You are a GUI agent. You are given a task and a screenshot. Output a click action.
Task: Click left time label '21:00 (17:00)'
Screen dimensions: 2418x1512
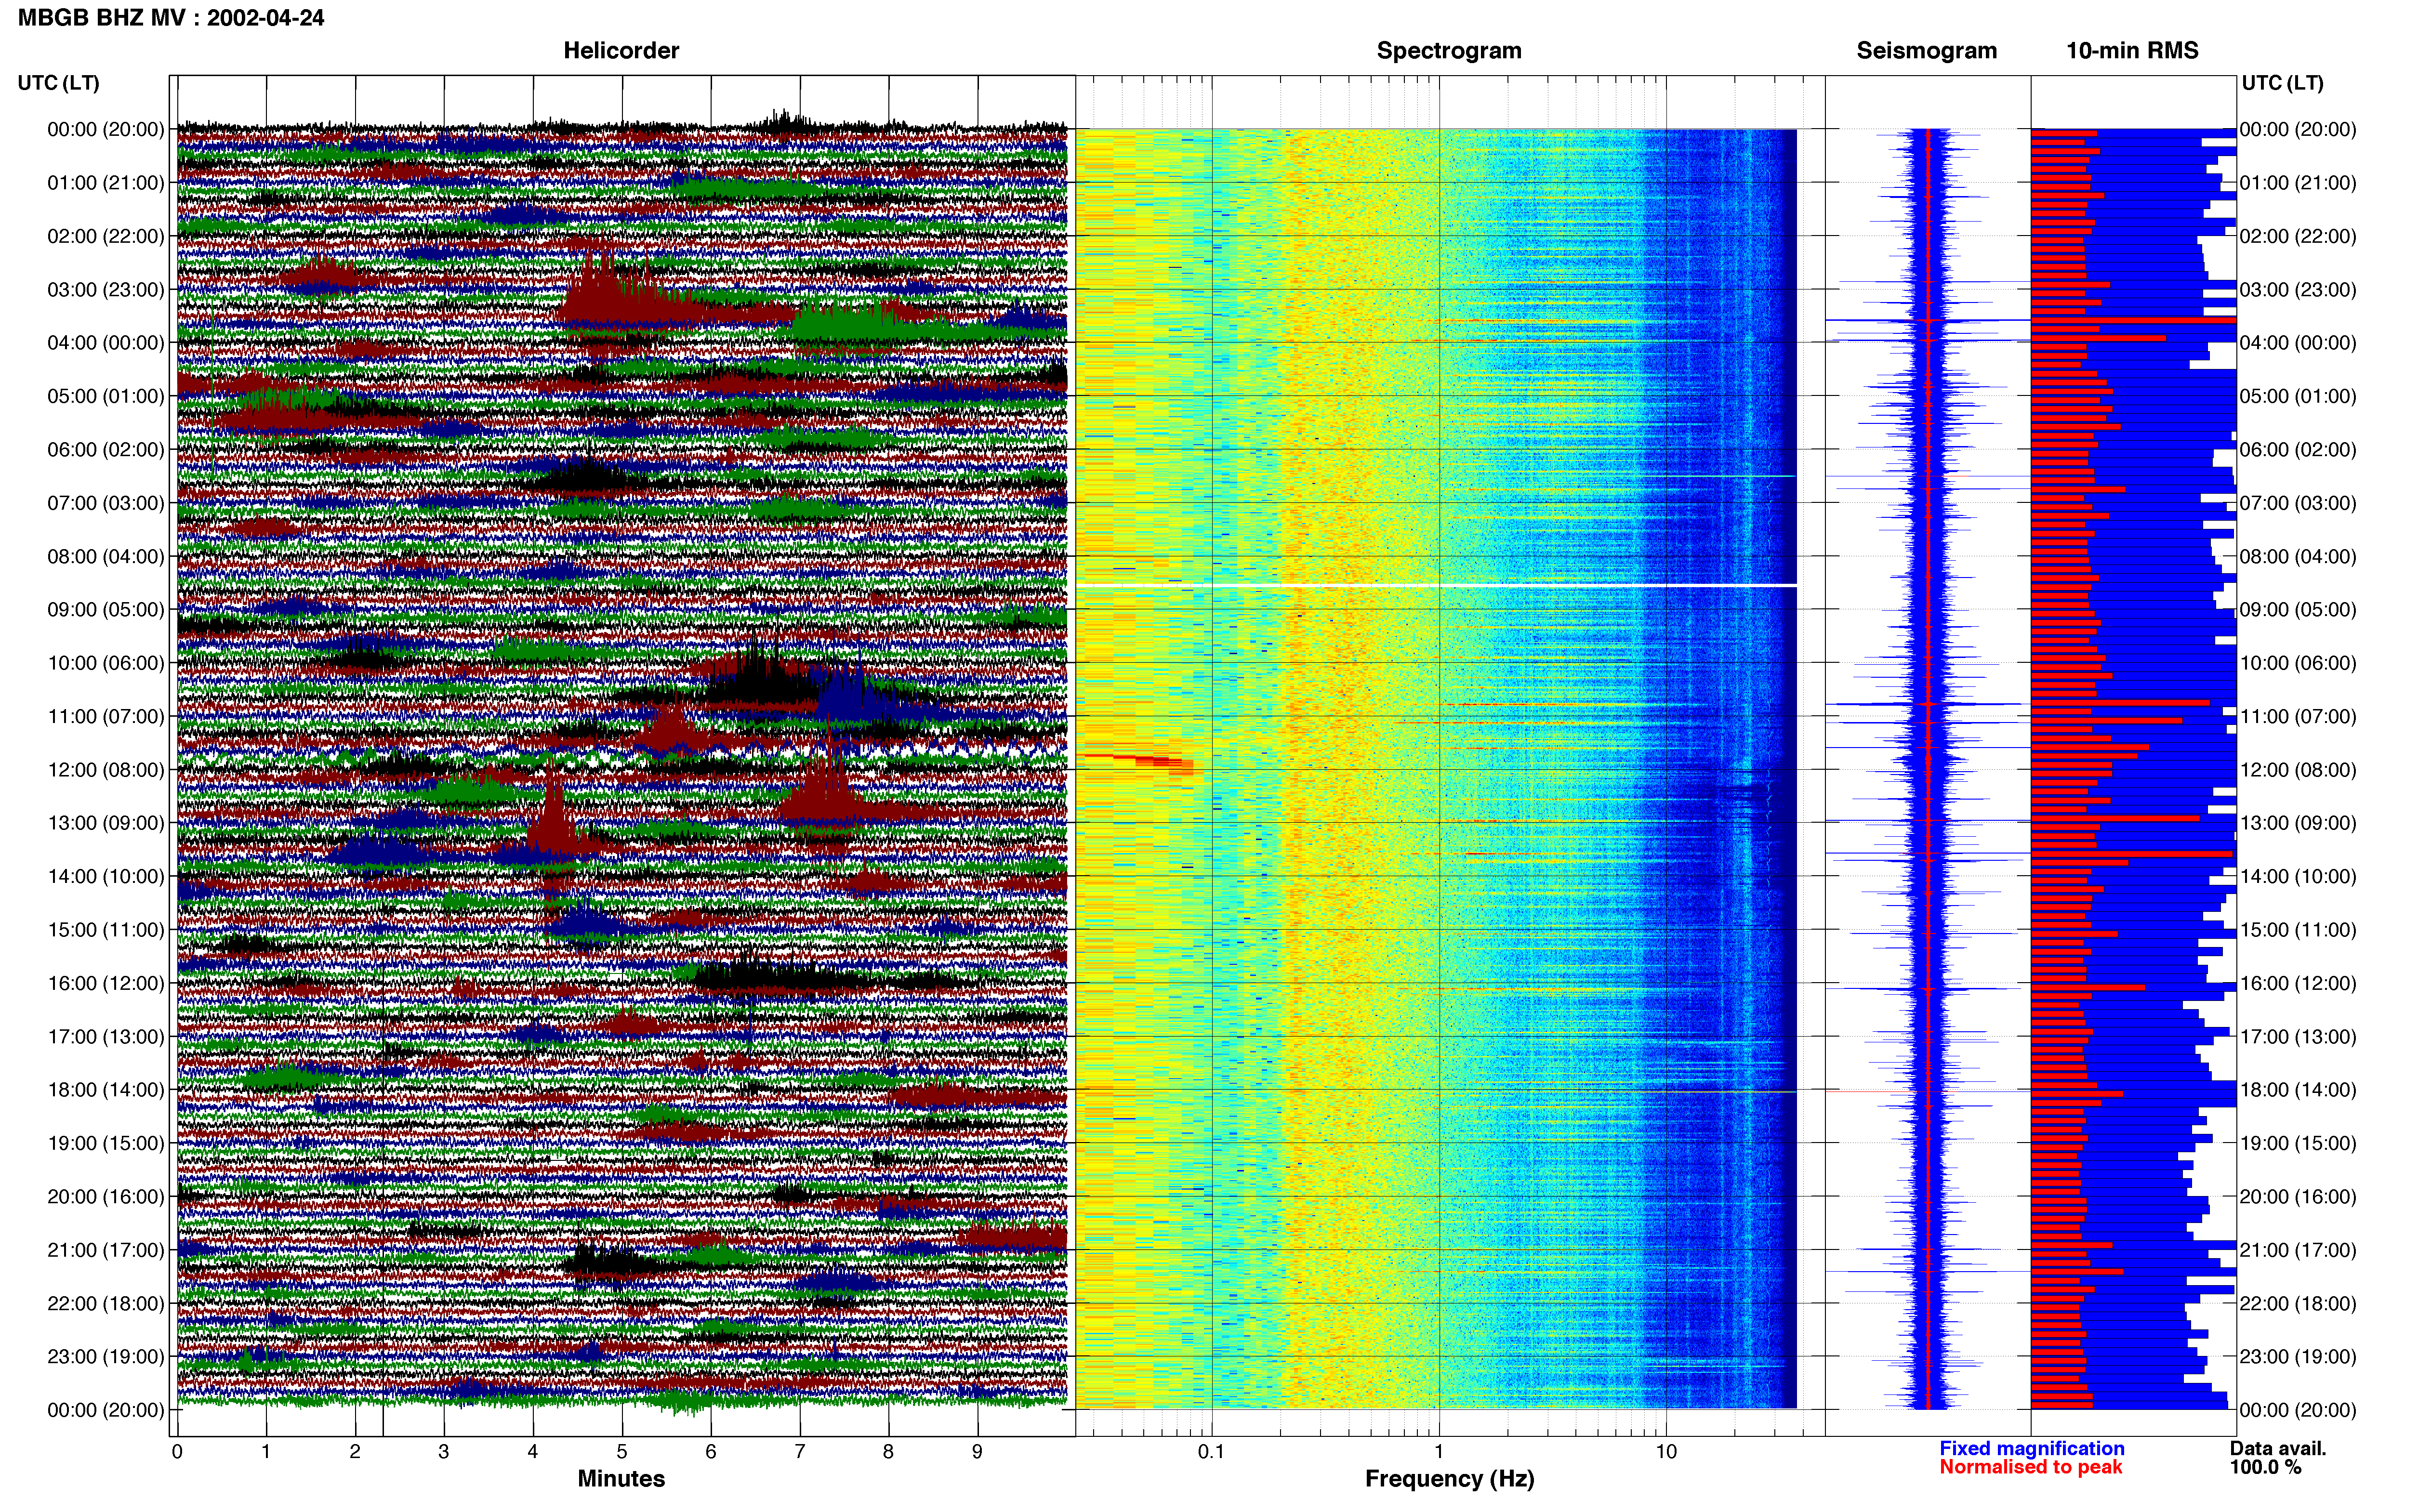(106, 1250)
